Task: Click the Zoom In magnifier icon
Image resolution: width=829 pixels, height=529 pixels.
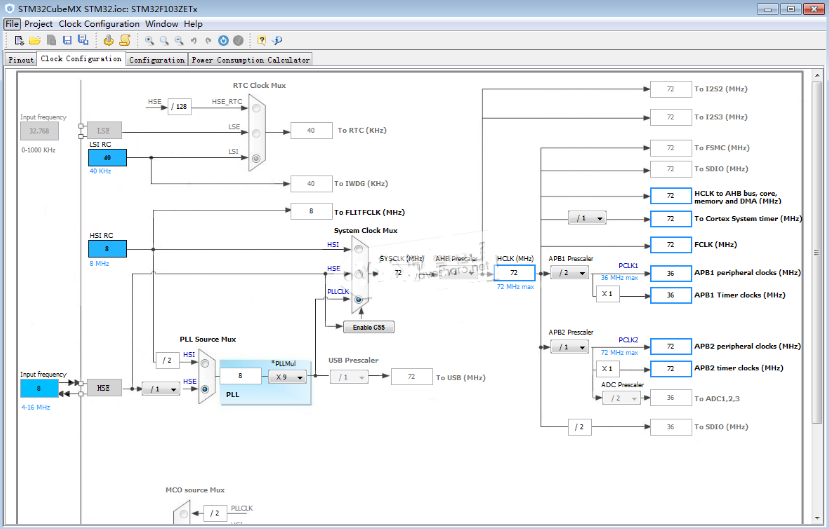Action: (x=149, y=41)
